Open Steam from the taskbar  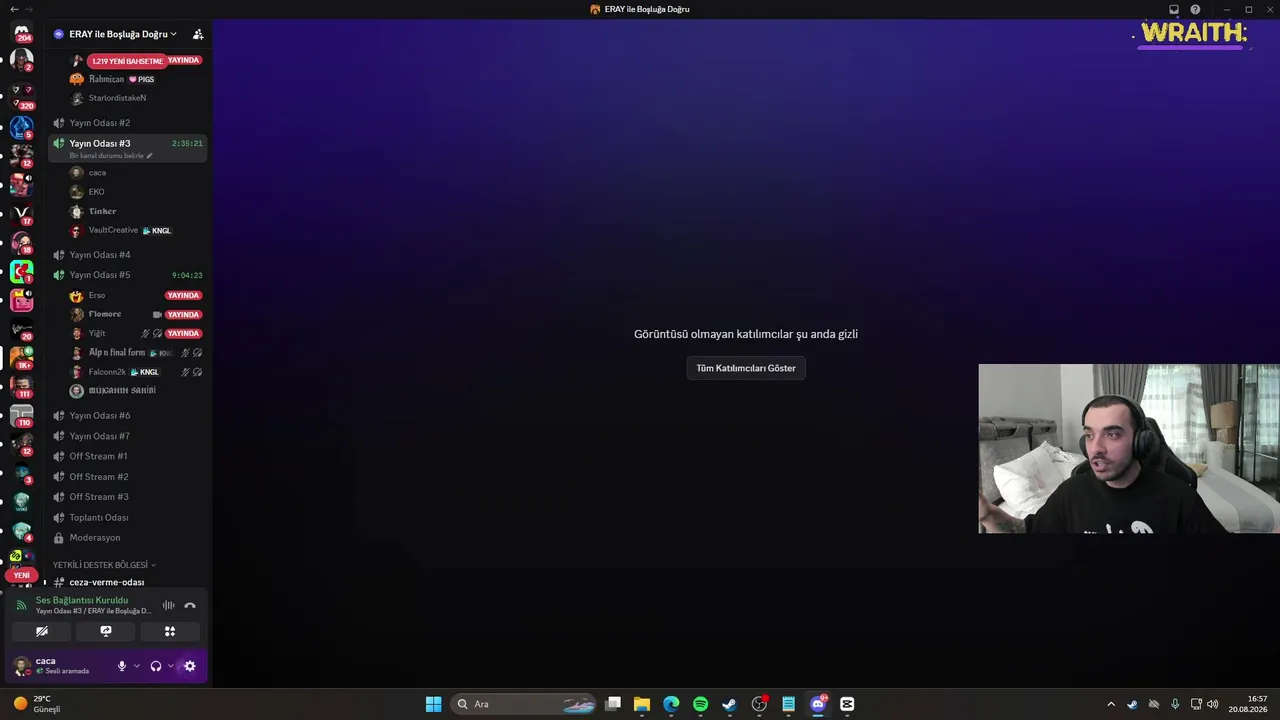coord(729,704)
